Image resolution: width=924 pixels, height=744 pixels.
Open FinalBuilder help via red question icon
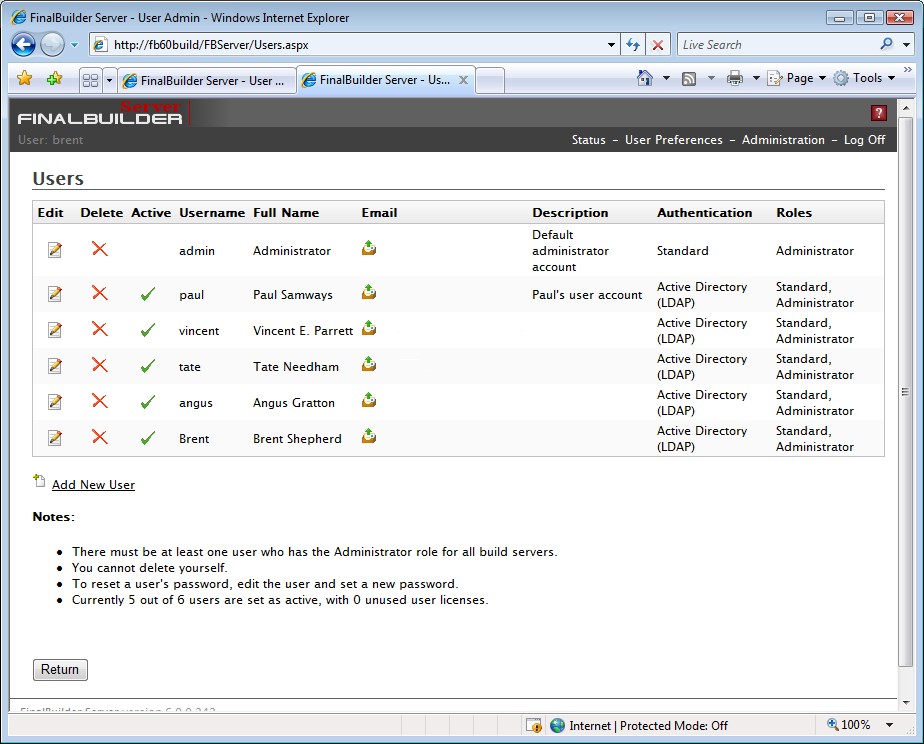[879, 113]
